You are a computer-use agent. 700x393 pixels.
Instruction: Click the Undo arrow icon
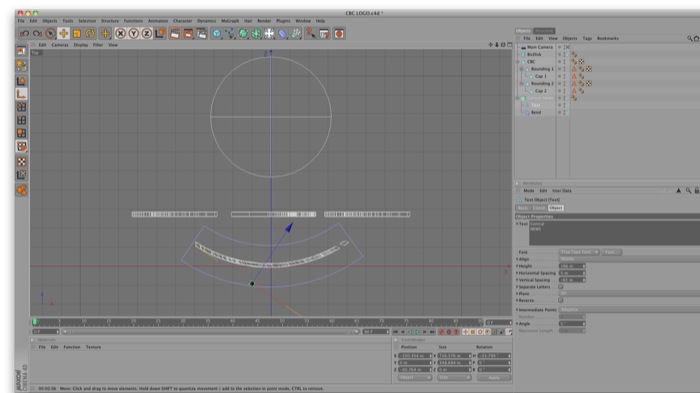[25, 33]
